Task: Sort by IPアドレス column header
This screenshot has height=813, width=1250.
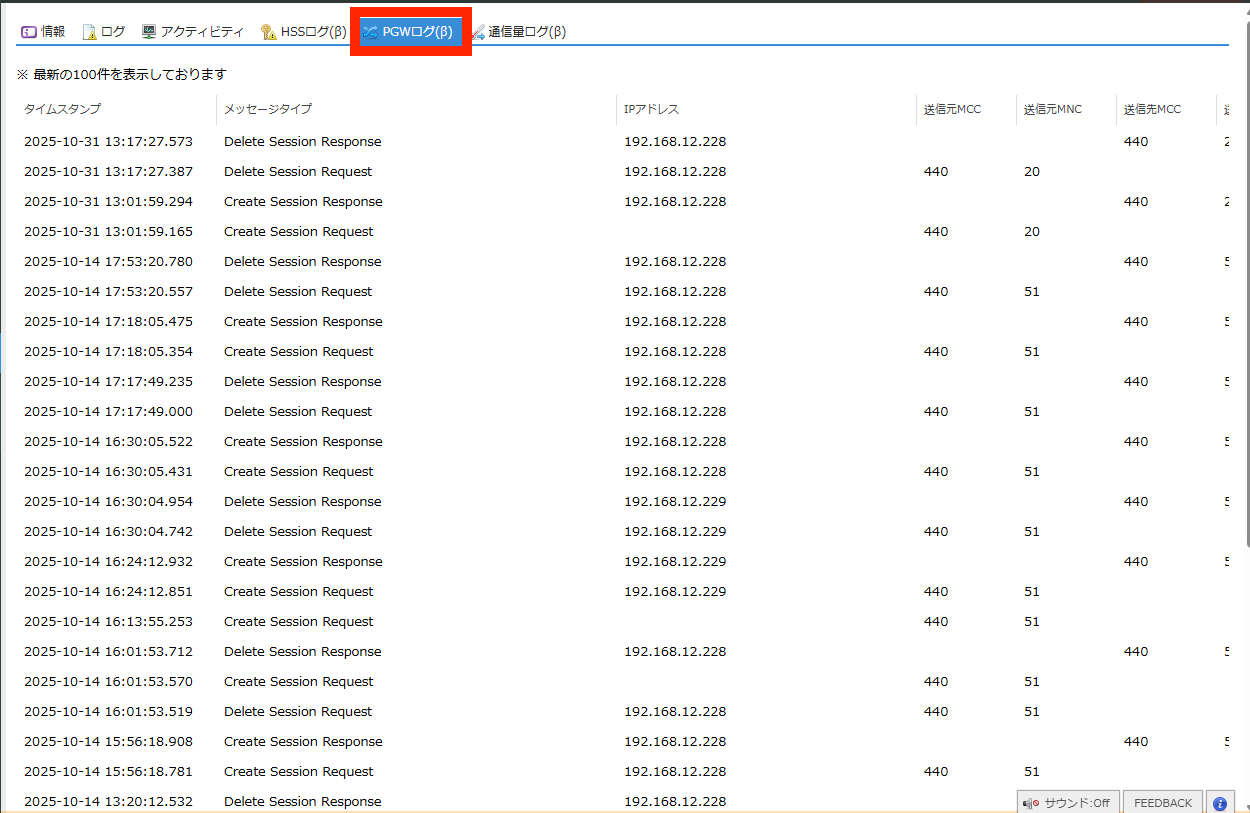Action: pos(651,109)
